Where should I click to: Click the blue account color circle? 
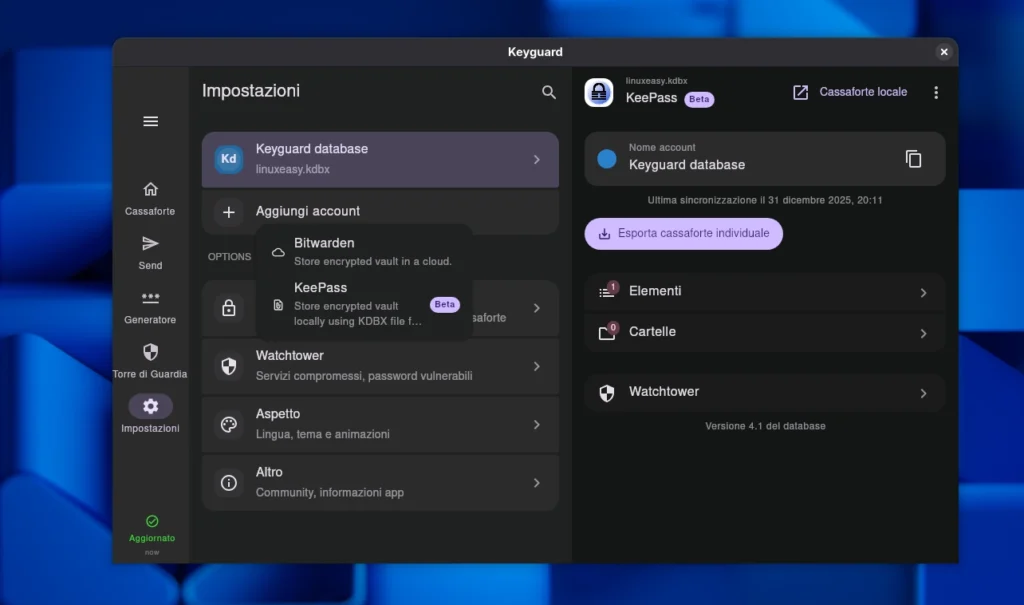click(606, 159)
